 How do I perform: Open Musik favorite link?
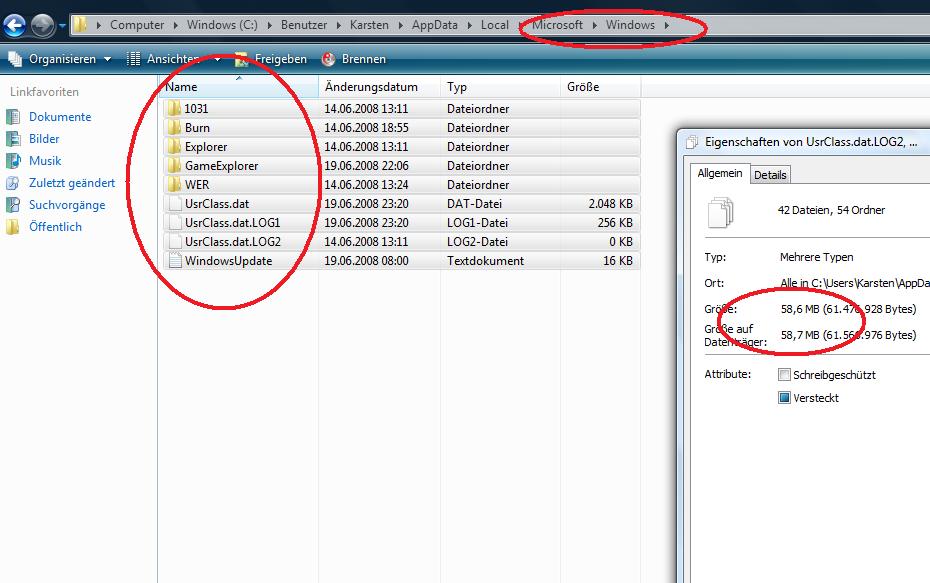click(x=45, y=161)
